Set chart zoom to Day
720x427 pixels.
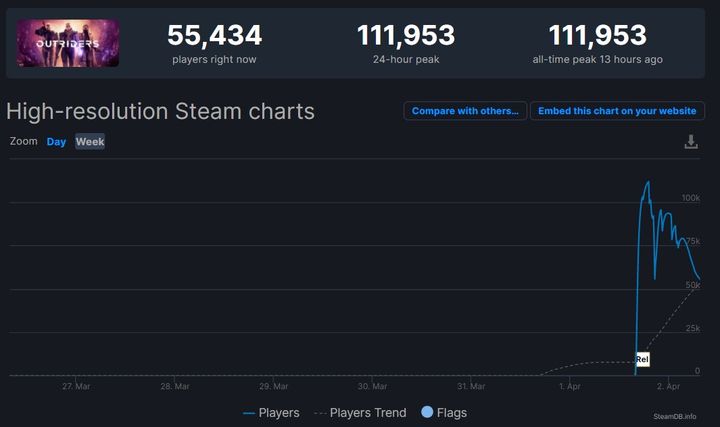tap(56, 142)
